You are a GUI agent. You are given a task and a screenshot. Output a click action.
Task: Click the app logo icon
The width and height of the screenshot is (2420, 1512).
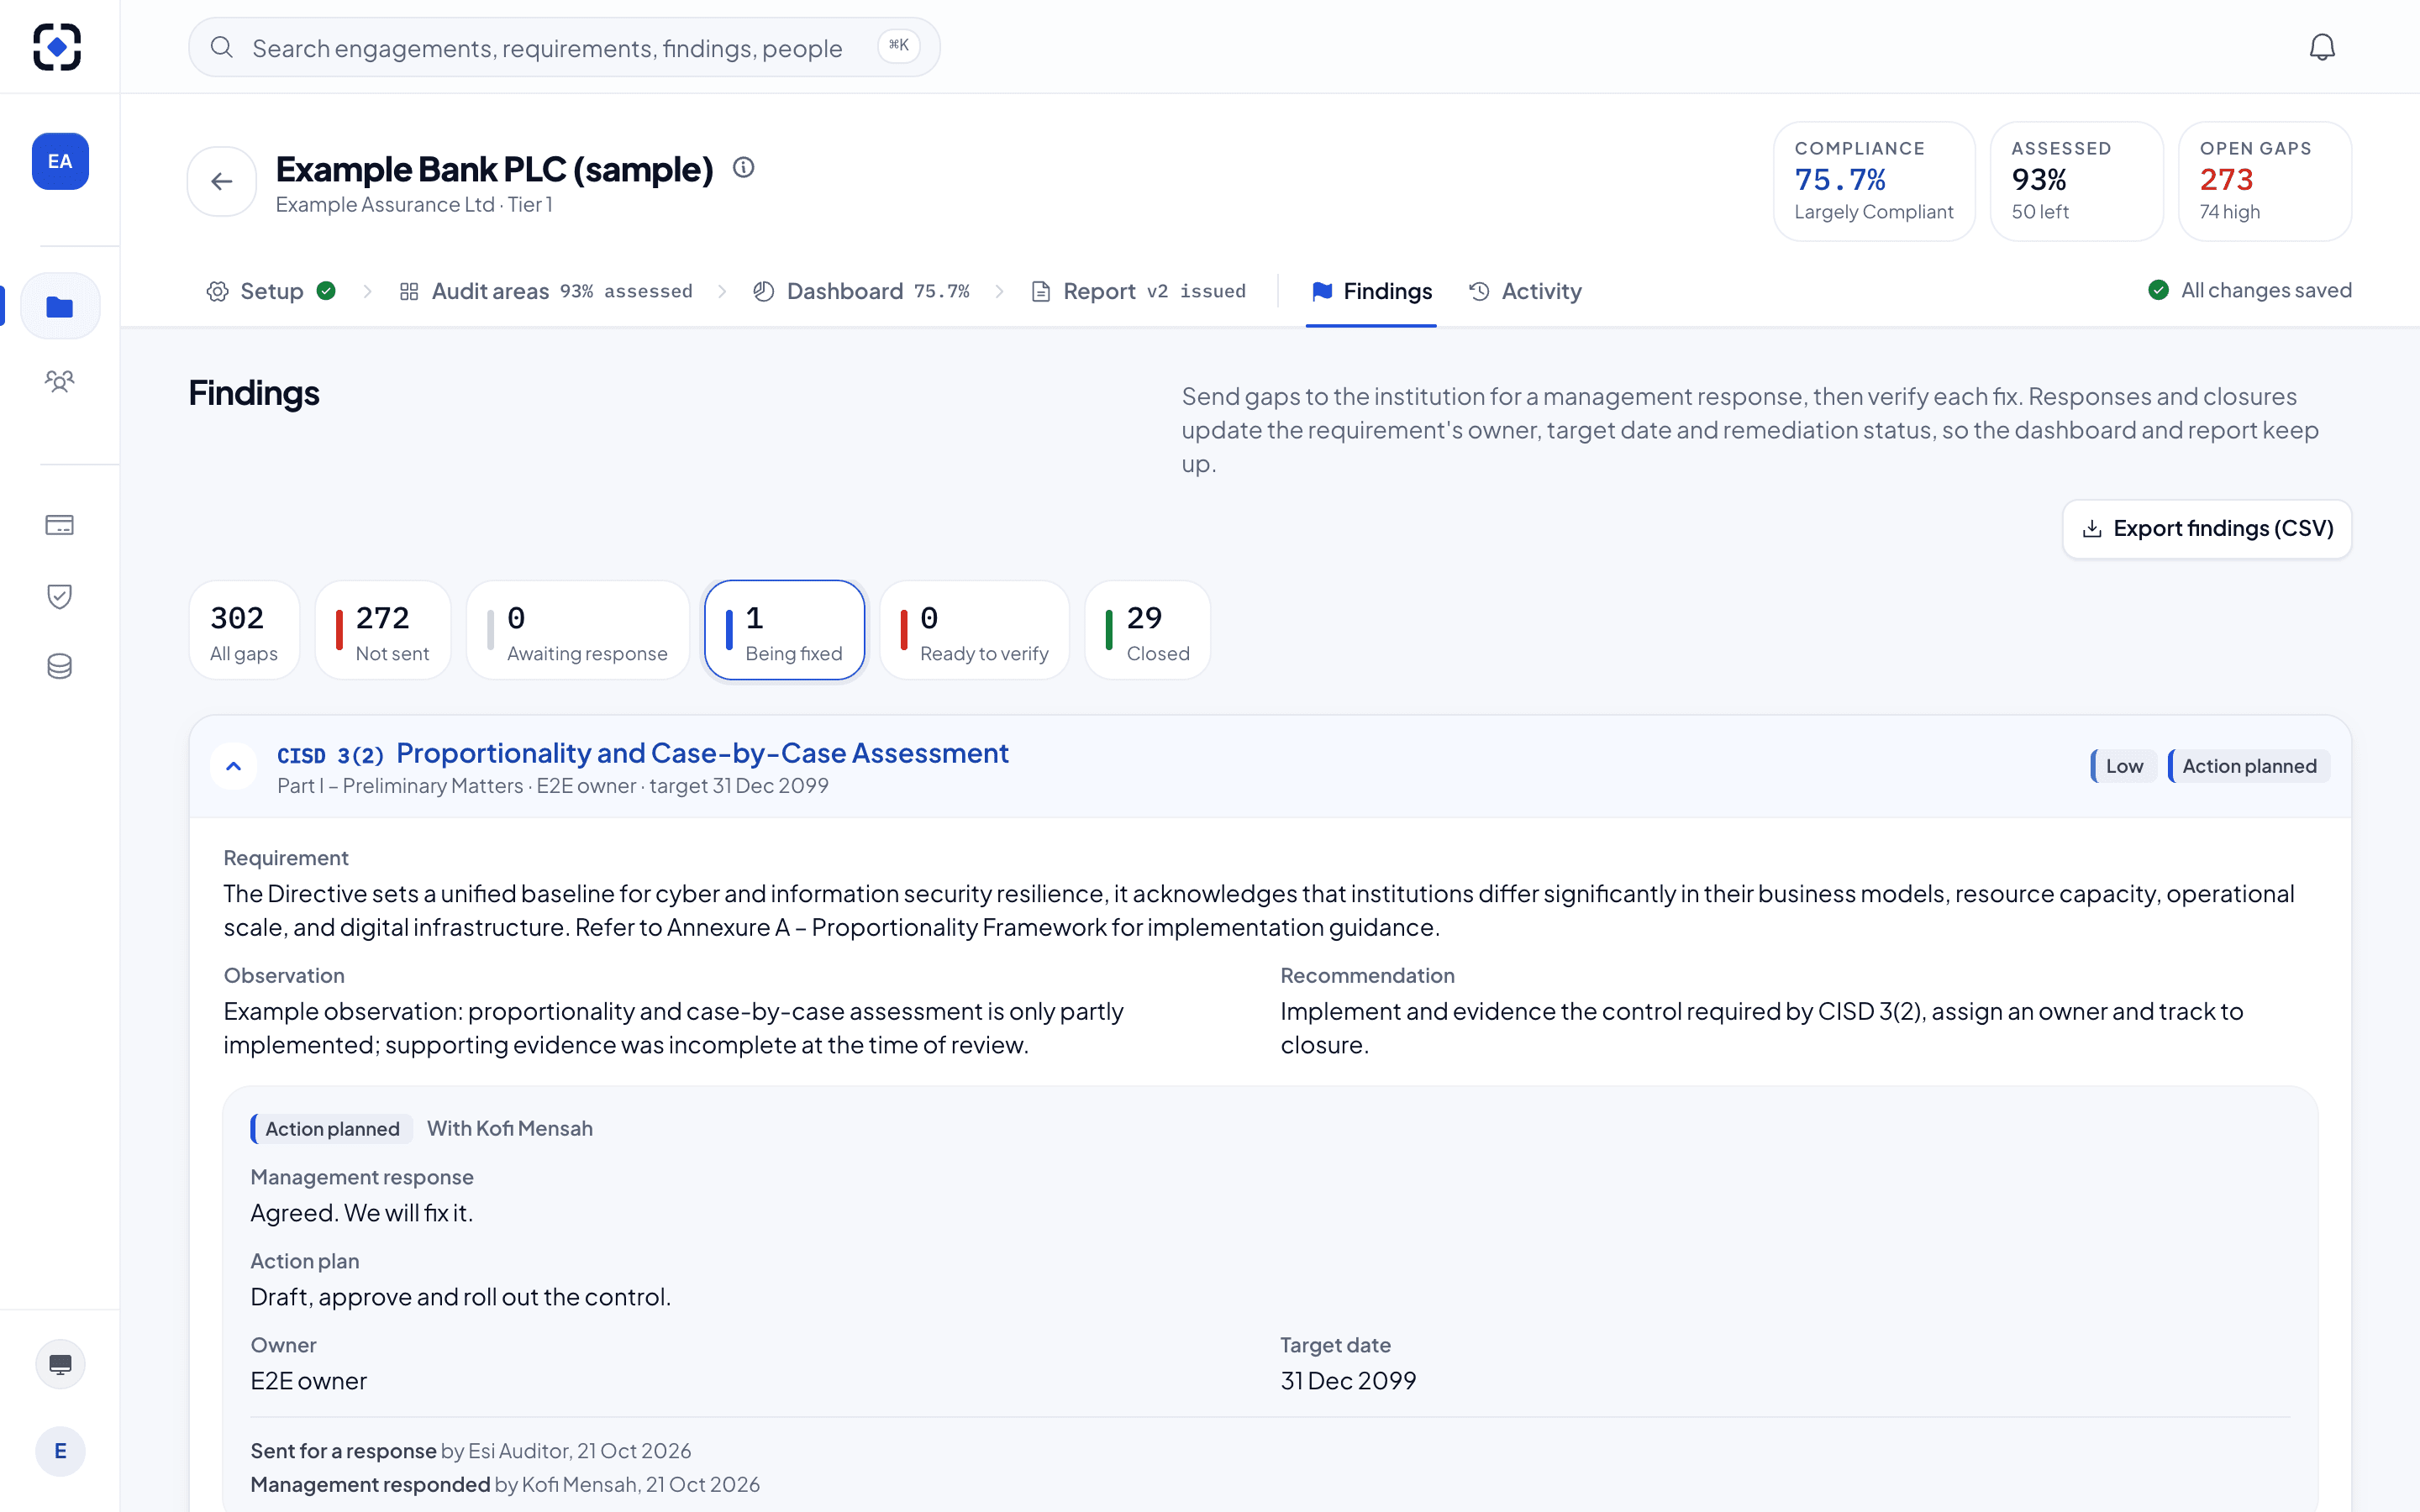point(57,47)
